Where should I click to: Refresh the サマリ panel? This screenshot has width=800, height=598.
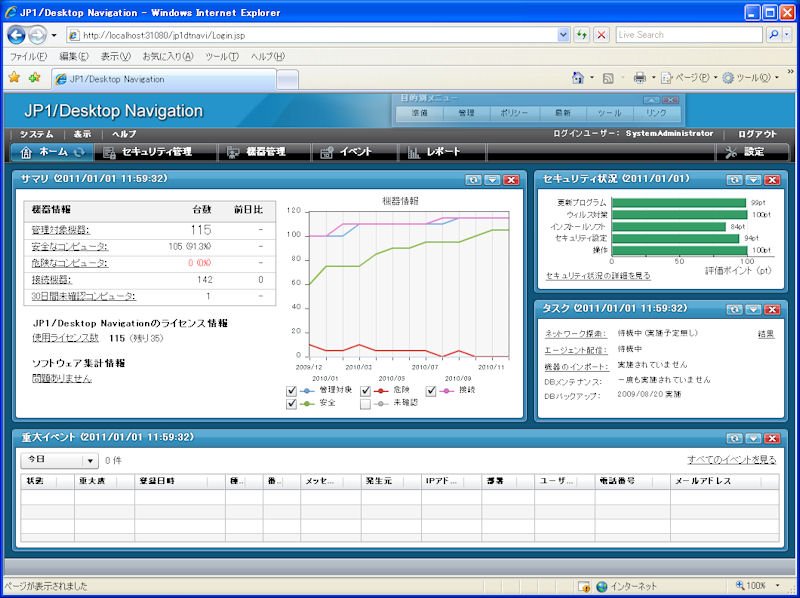pyautogui.click(x=473, y=180)
